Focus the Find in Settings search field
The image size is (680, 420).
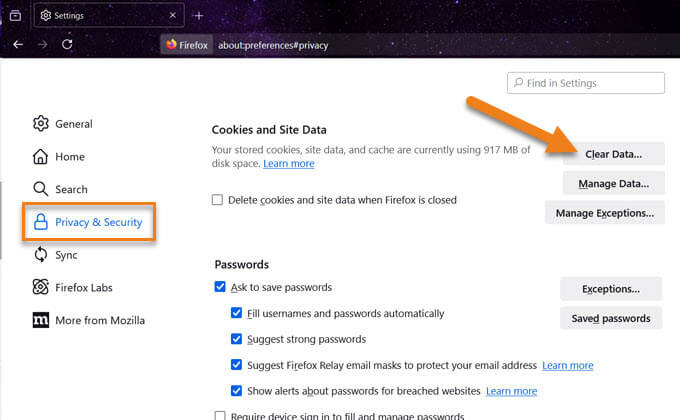pyautogui.click(x=585, y=83)
